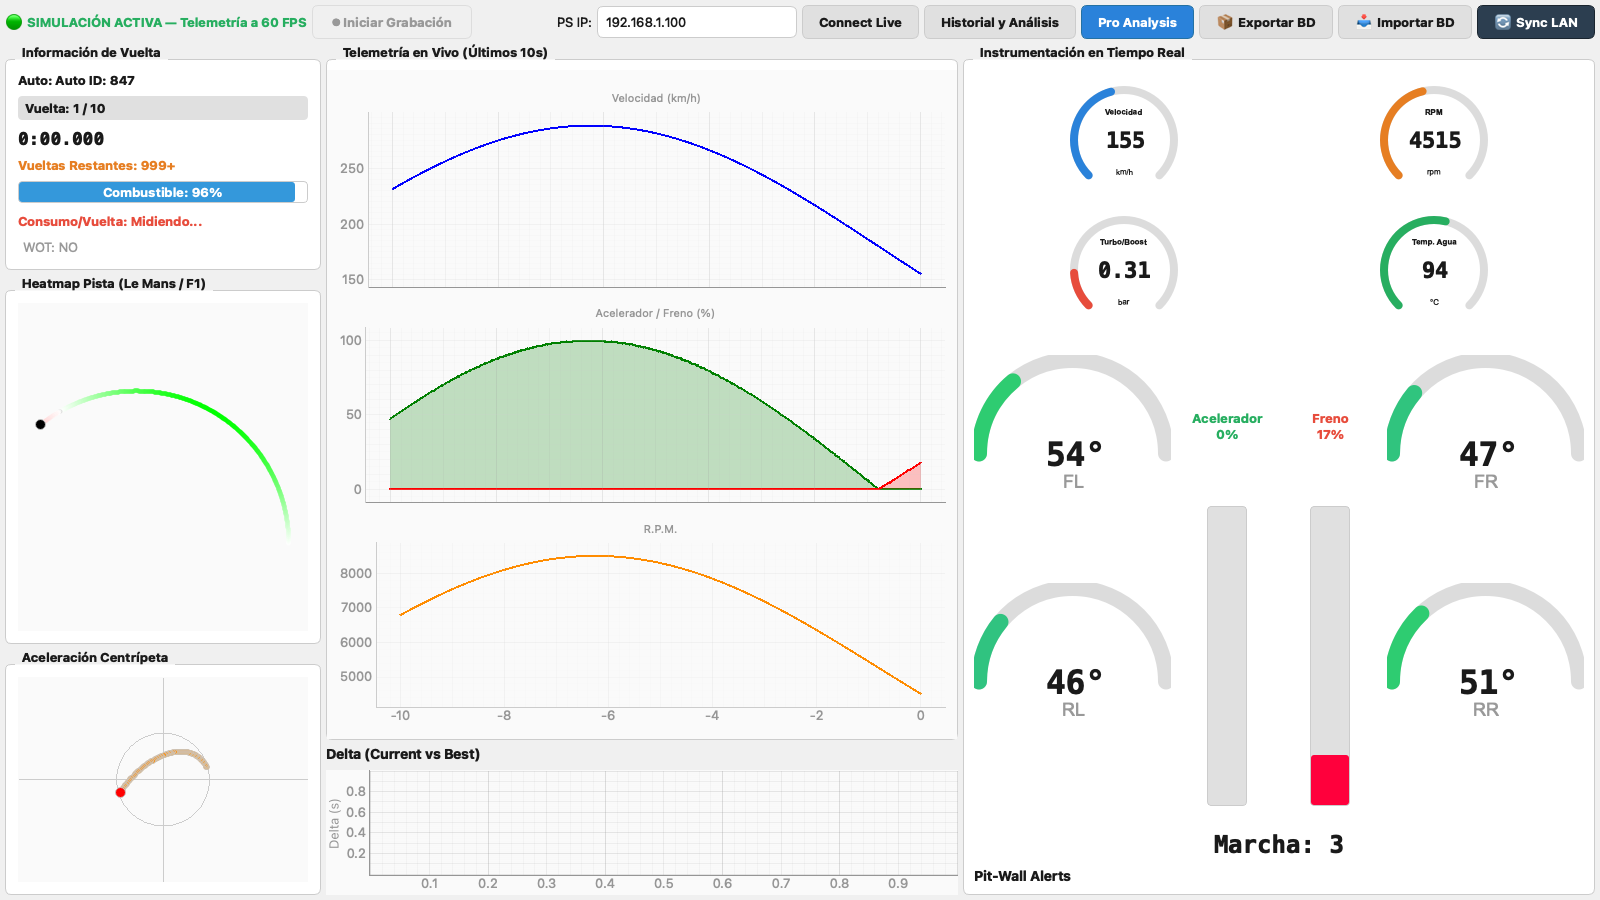Click the Pit-Wall Alerts heading
1600x900 pixels.
coord(1022,876)
